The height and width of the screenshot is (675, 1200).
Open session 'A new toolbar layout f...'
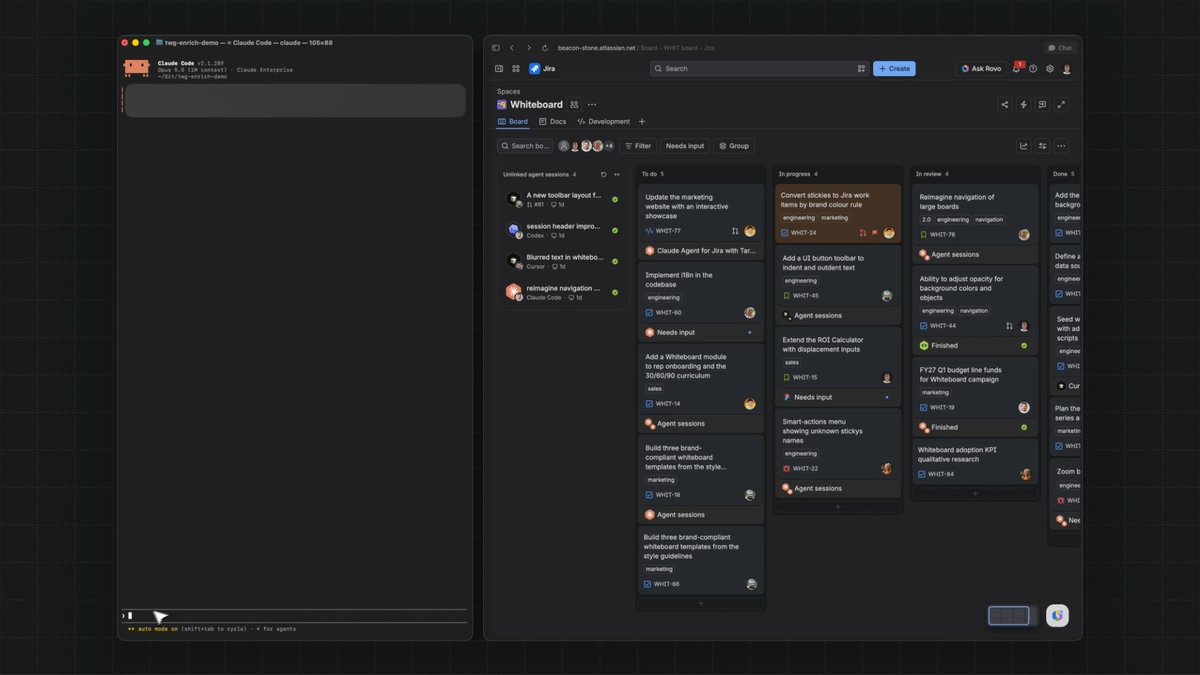coord(563,200)
